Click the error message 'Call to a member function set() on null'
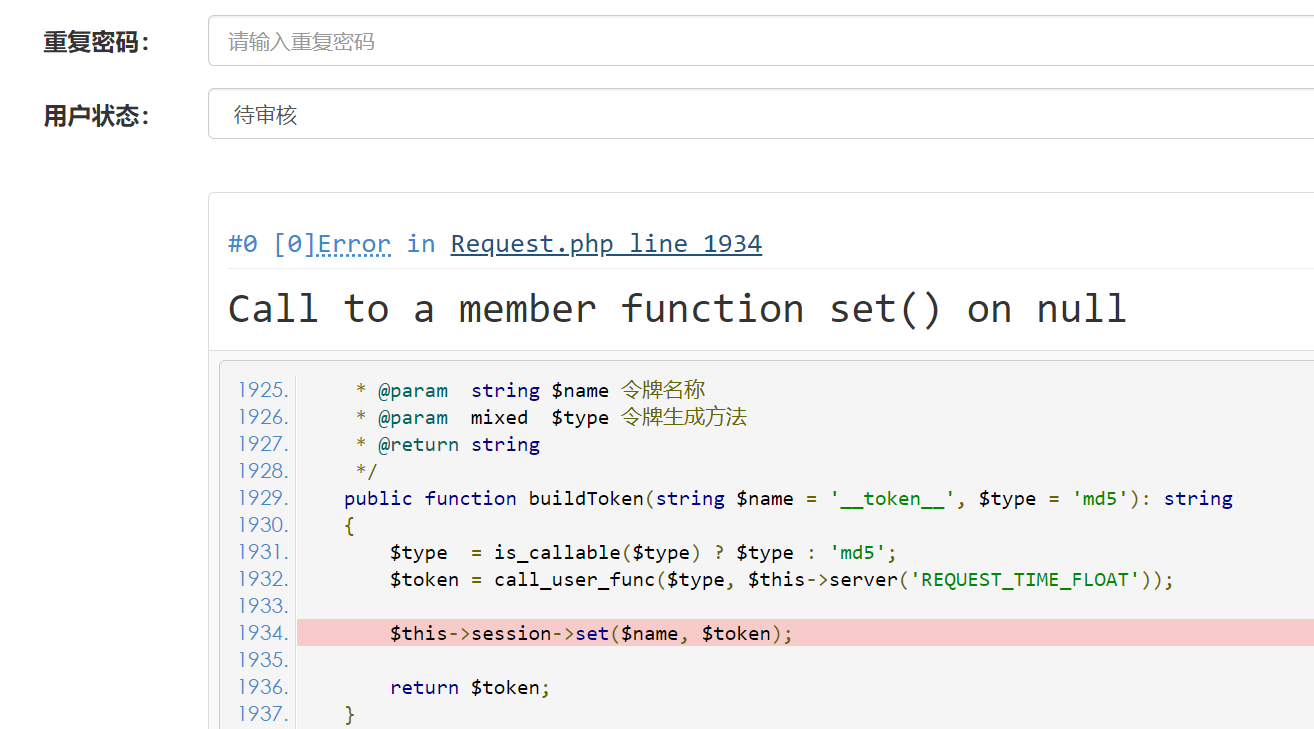Viewport: 1314px width, 729px height. click(677, 309)
